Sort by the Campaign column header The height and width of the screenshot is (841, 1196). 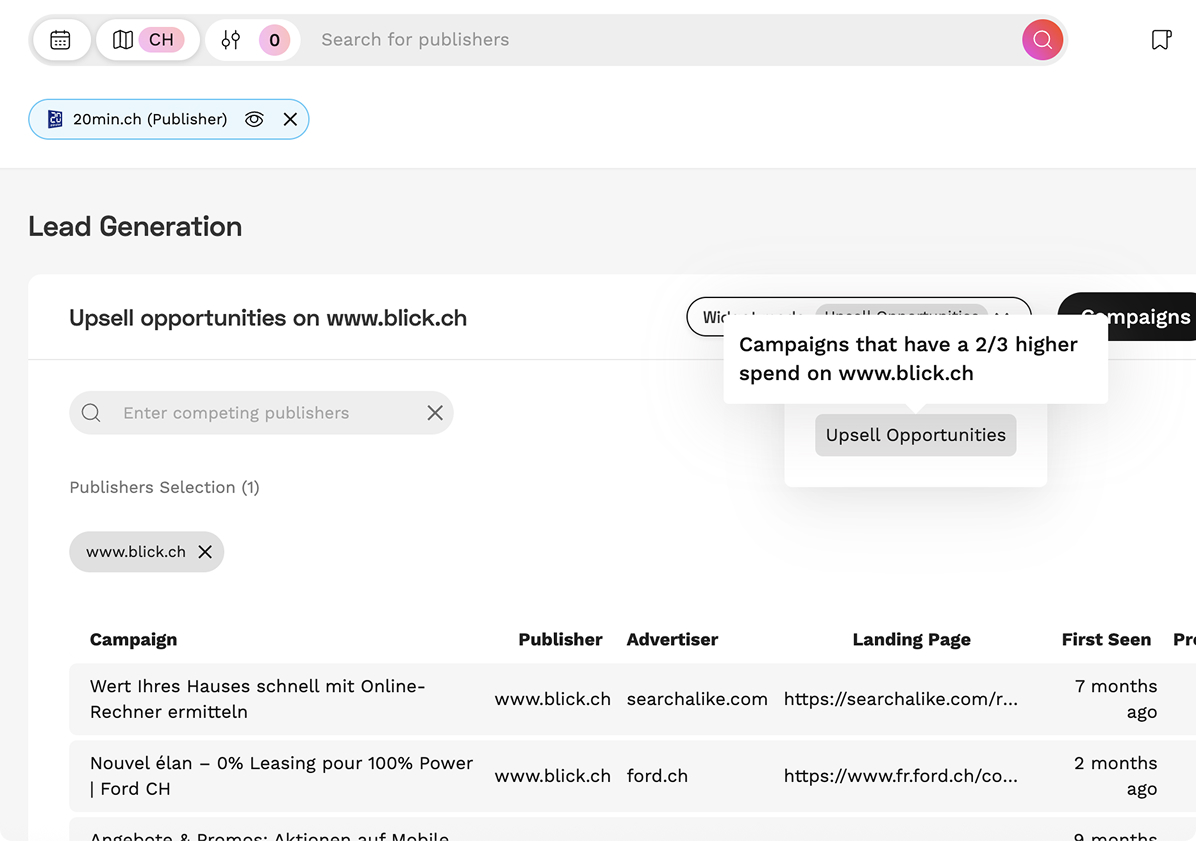133,639
